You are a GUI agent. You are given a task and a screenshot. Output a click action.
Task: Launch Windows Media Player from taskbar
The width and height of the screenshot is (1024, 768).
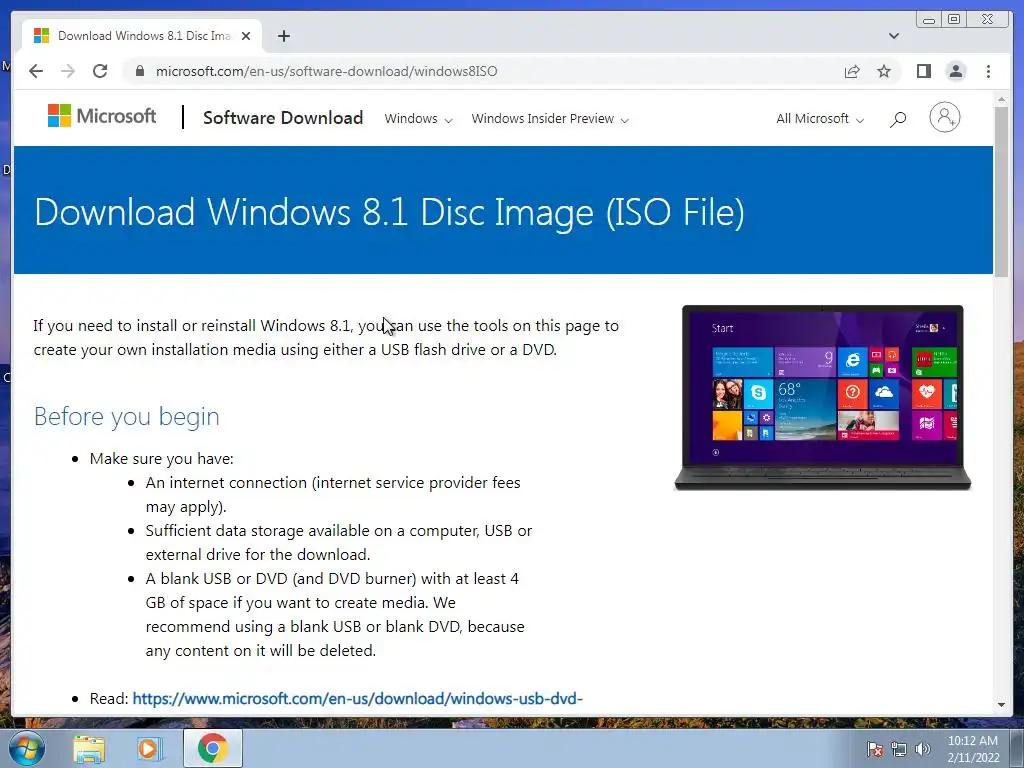click(149, 748)
